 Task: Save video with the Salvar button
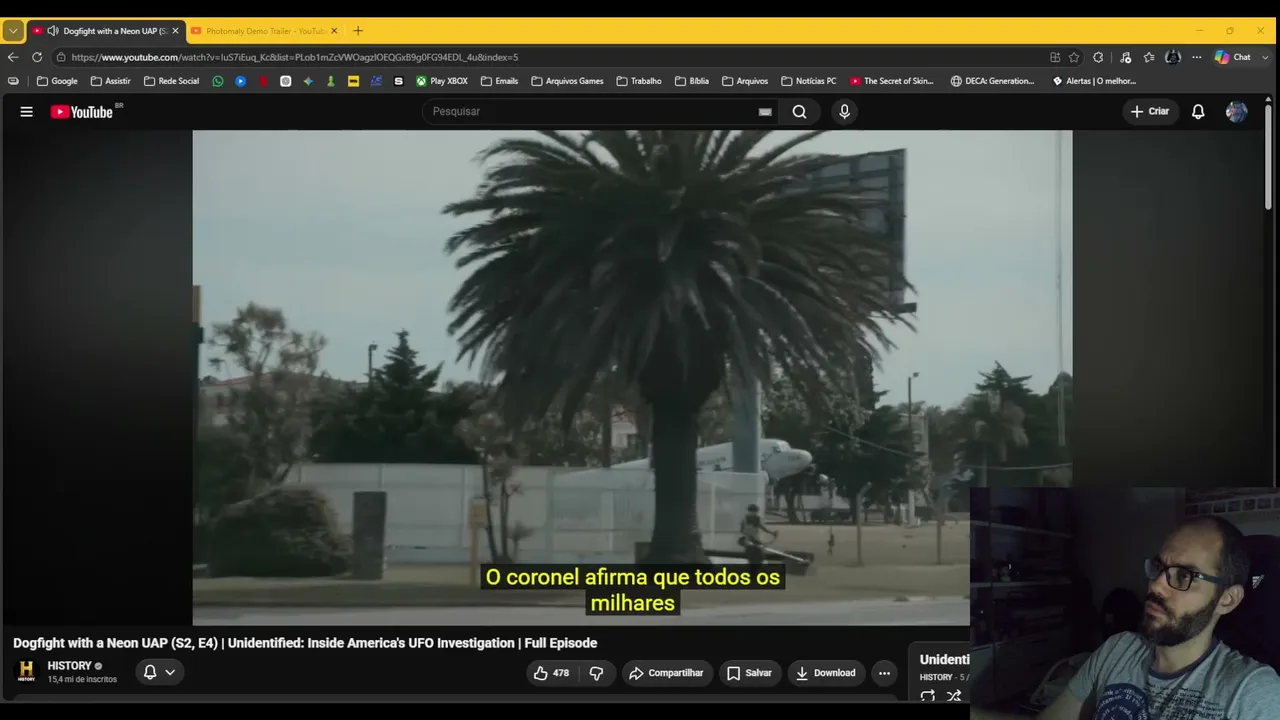[x=749, y=673]
